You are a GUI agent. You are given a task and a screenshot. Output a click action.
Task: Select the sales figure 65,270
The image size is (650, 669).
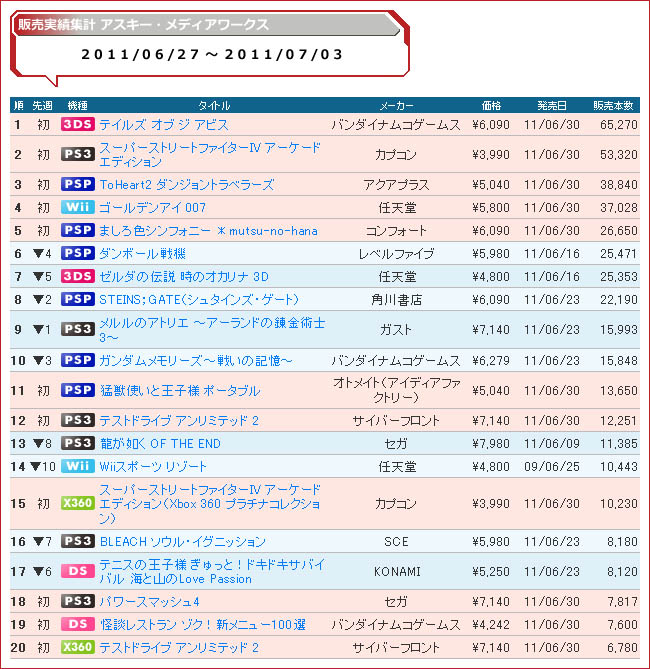(x=618, y=125)
